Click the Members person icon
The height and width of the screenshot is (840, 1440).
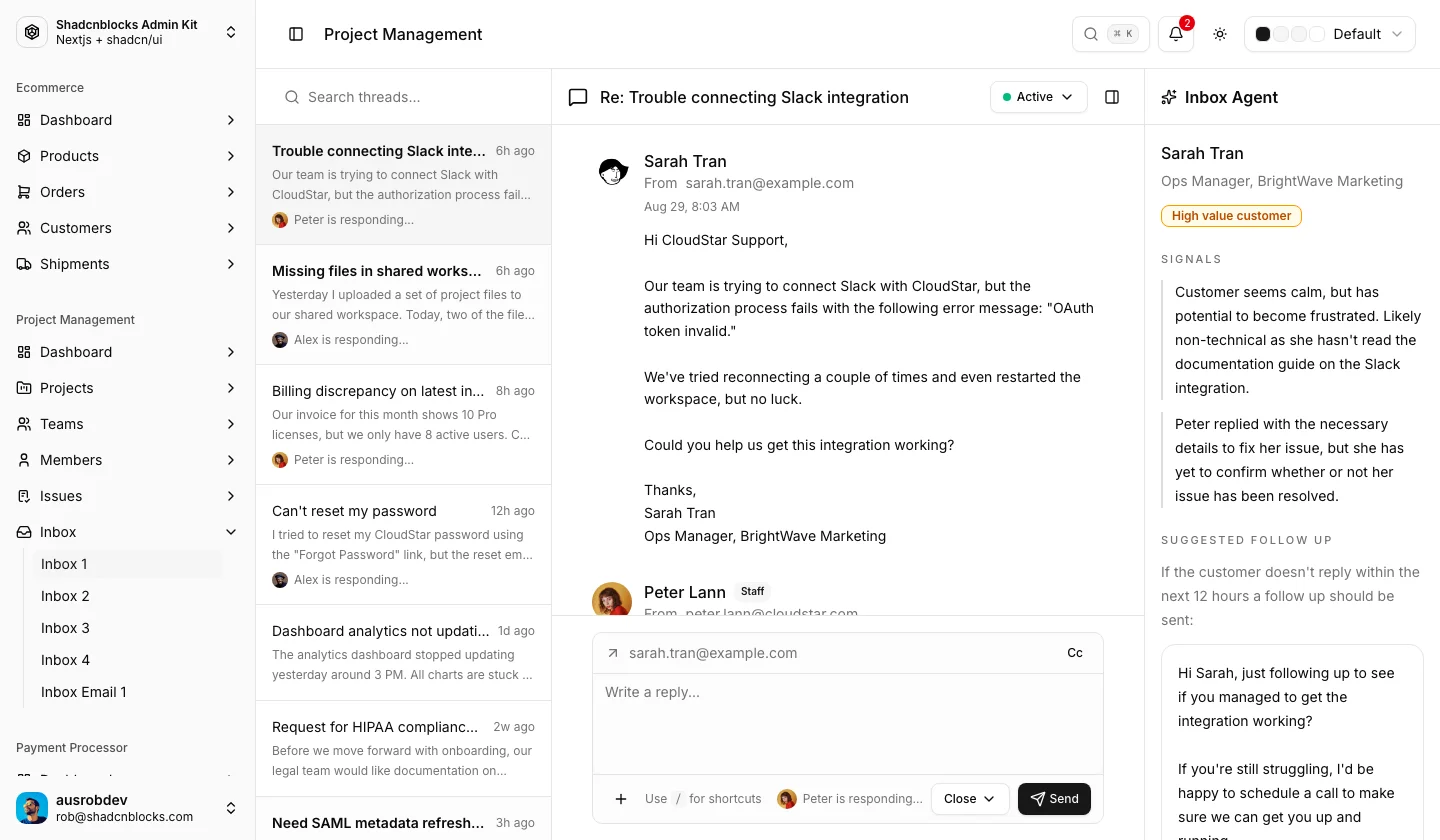coord(24,460)
